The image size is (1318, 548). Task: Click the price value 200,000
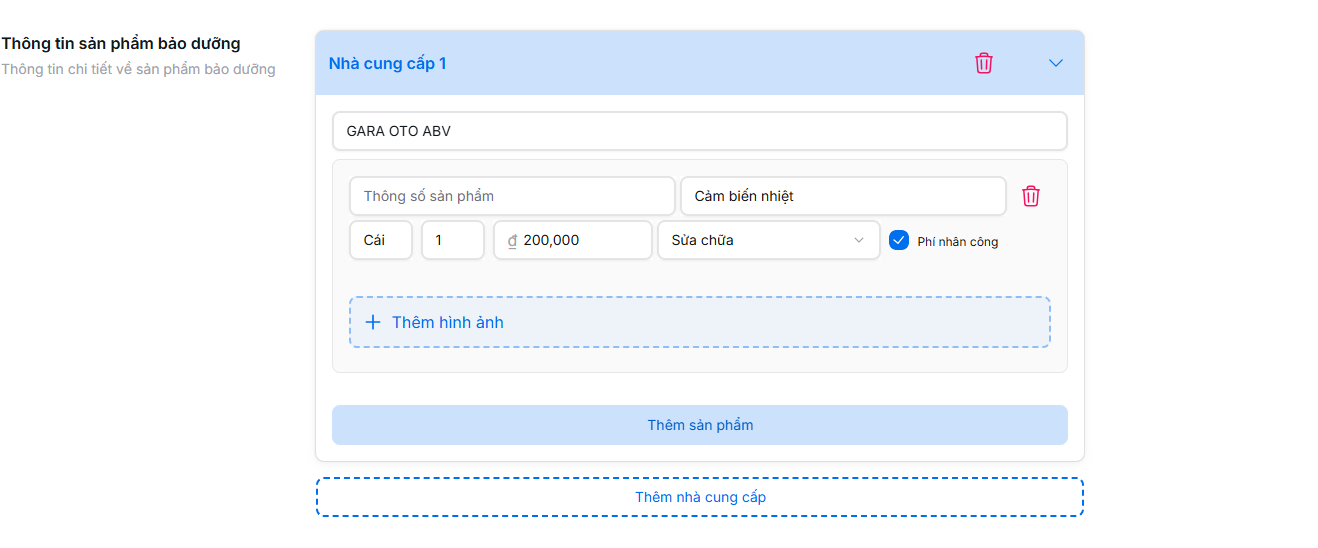point(552,240)
